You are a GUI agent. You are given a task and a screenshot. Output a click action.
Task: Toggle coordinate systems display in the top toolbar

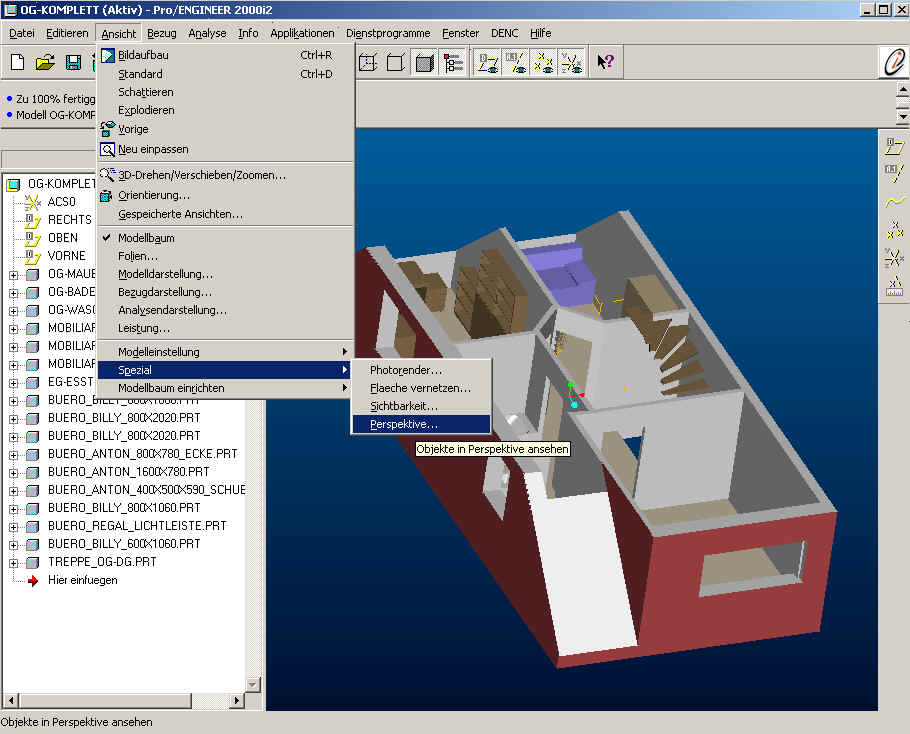point(571,62)
